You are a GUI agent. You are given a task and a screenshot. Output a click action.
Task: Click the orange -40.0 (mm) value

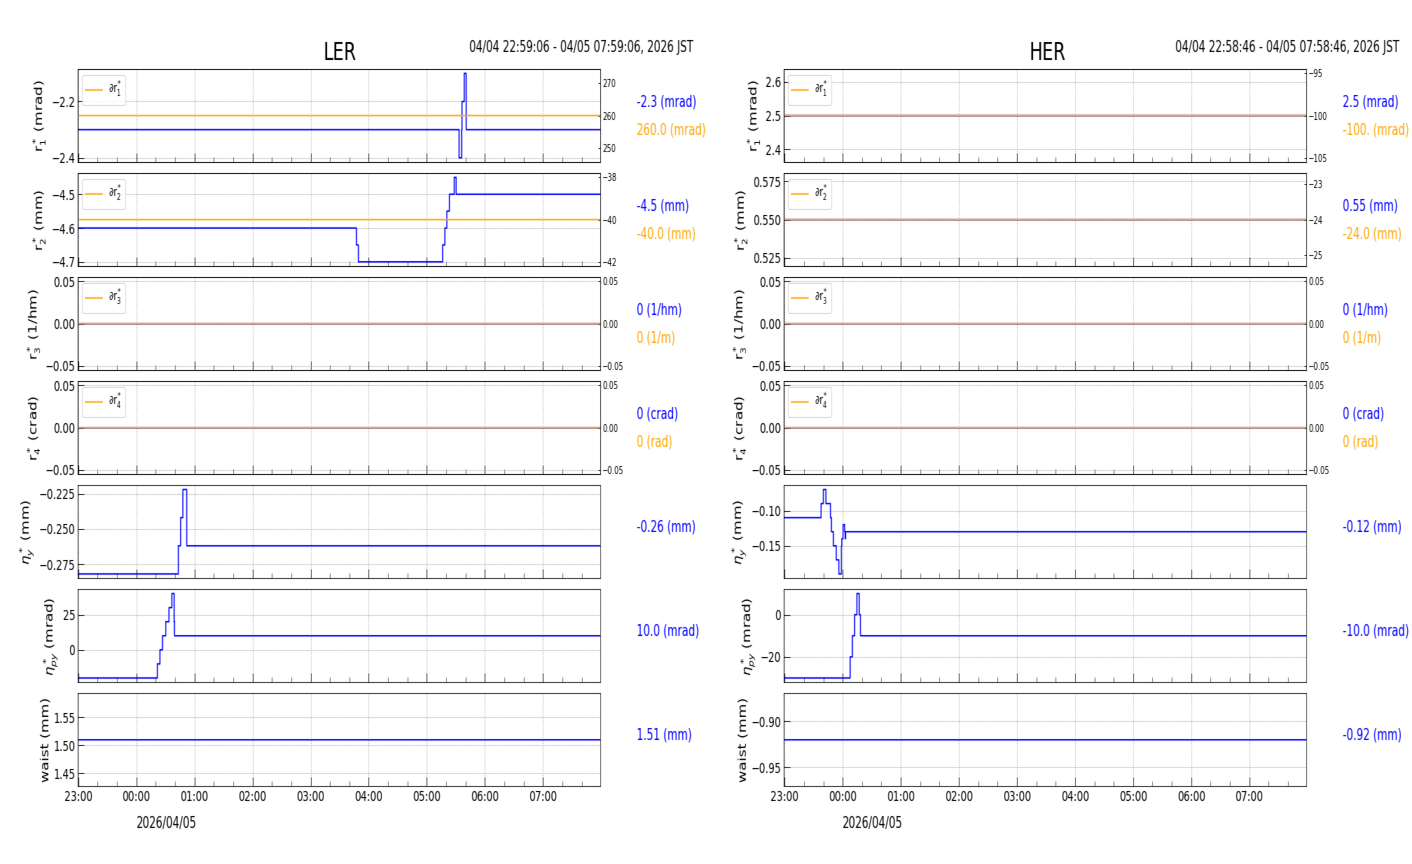(666, 234)
